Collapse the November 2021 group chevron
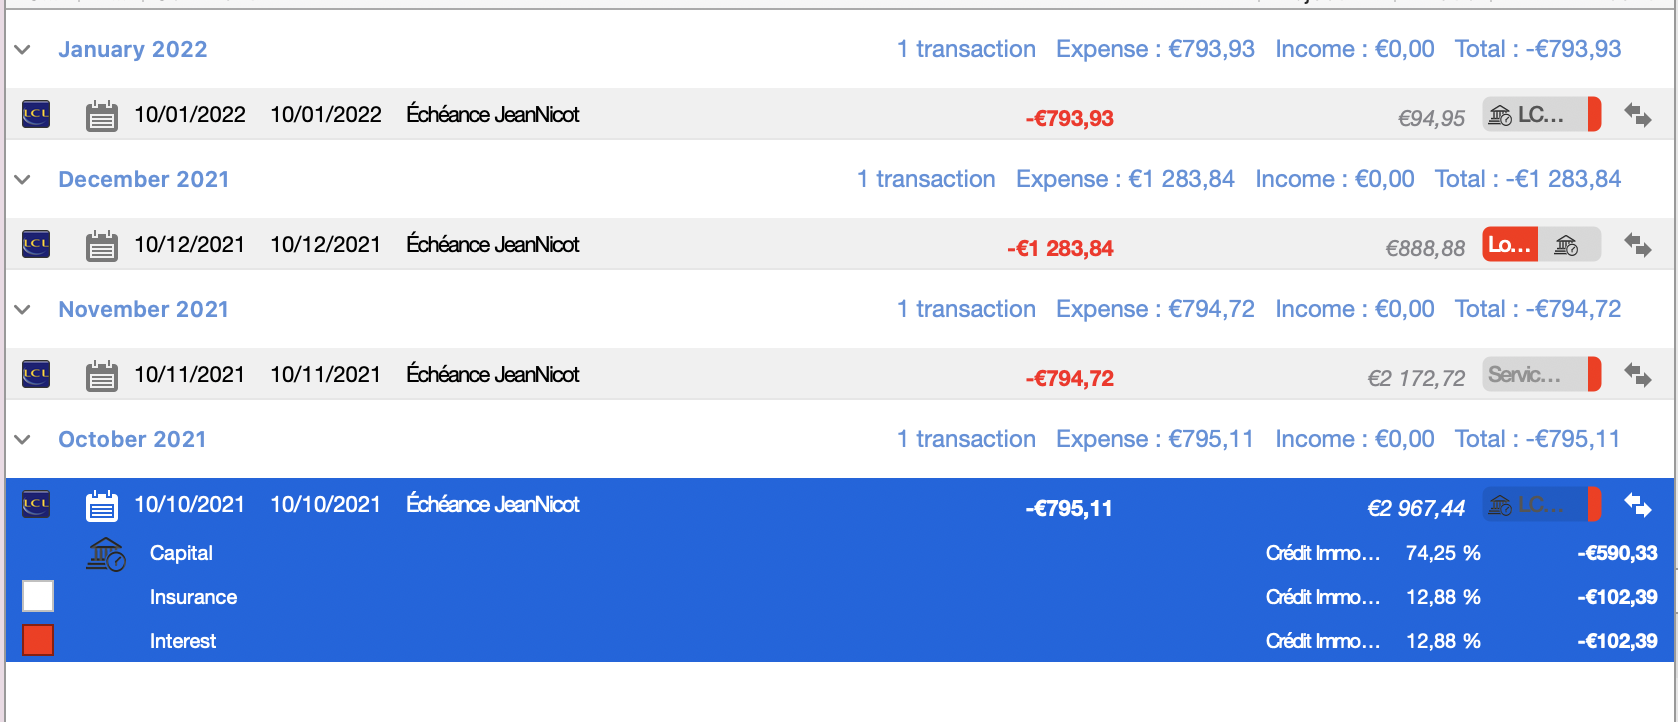Image resolution: width=1678 pixels, height=722 pixels. click(23, 309)
